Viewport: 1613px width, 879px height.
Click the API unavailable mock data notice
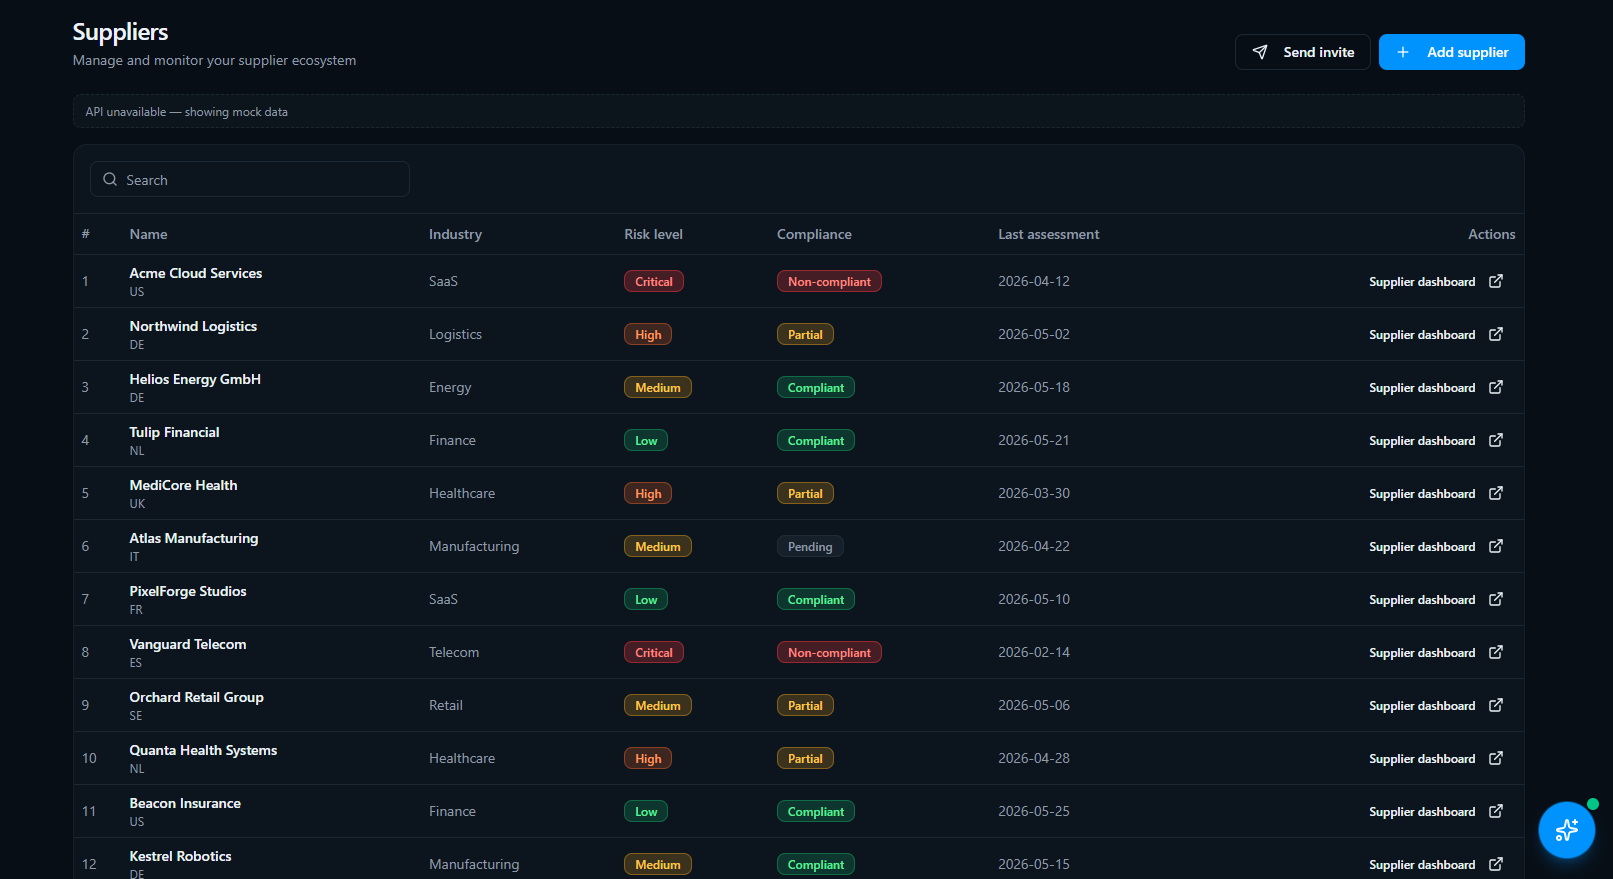[x=798, y=111]
